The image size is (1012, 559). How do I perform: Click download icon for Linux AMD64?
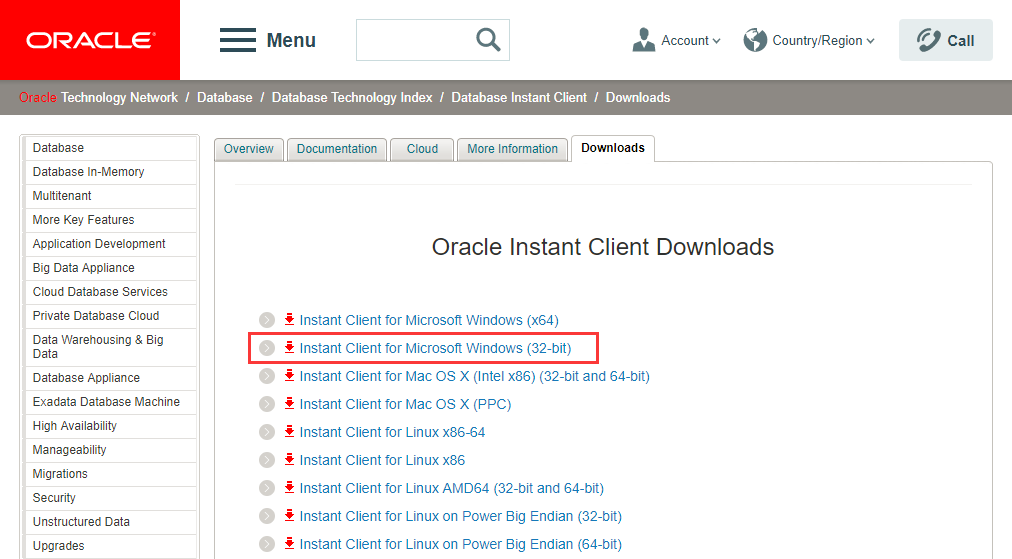click(x=289, y=487)
